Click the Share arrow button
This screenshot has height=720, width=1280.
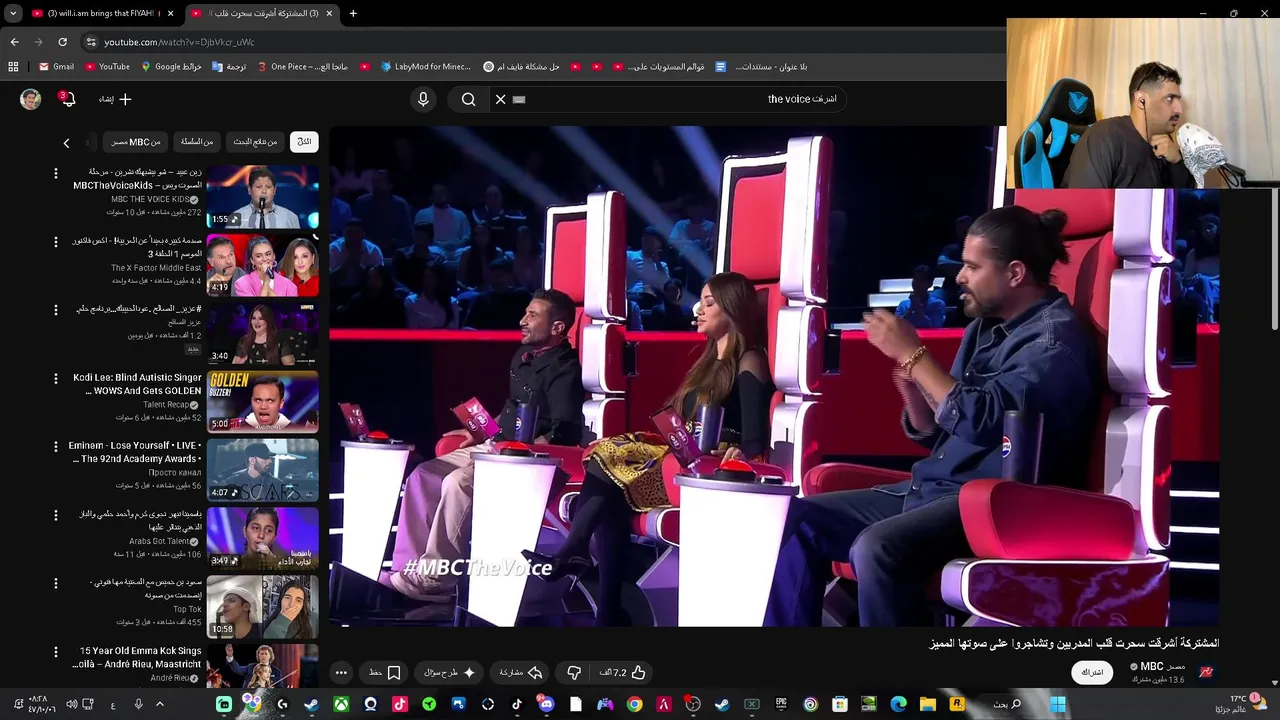pos(521,673)
